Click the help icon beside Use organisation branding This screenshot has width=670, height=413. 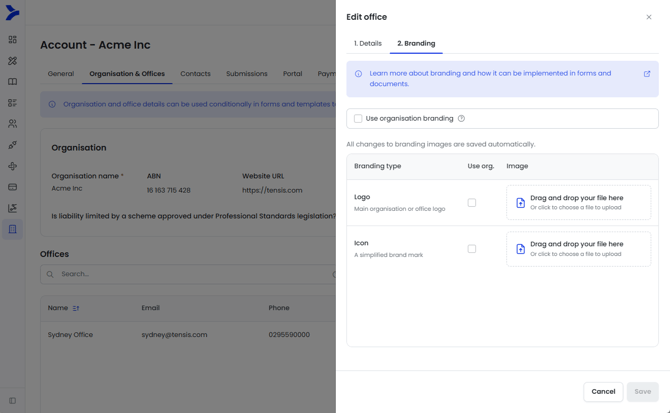(461, 119)
